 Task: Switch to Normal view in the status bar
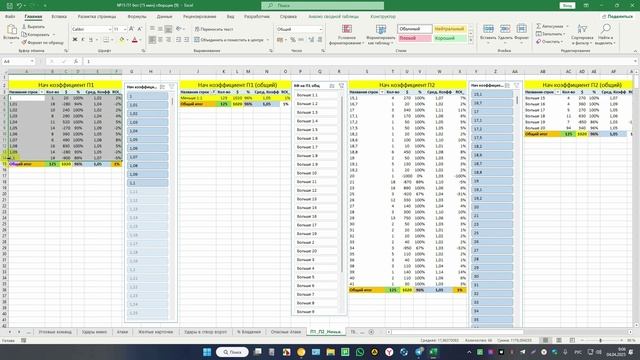pyautogui.click(x=545, y=340)
